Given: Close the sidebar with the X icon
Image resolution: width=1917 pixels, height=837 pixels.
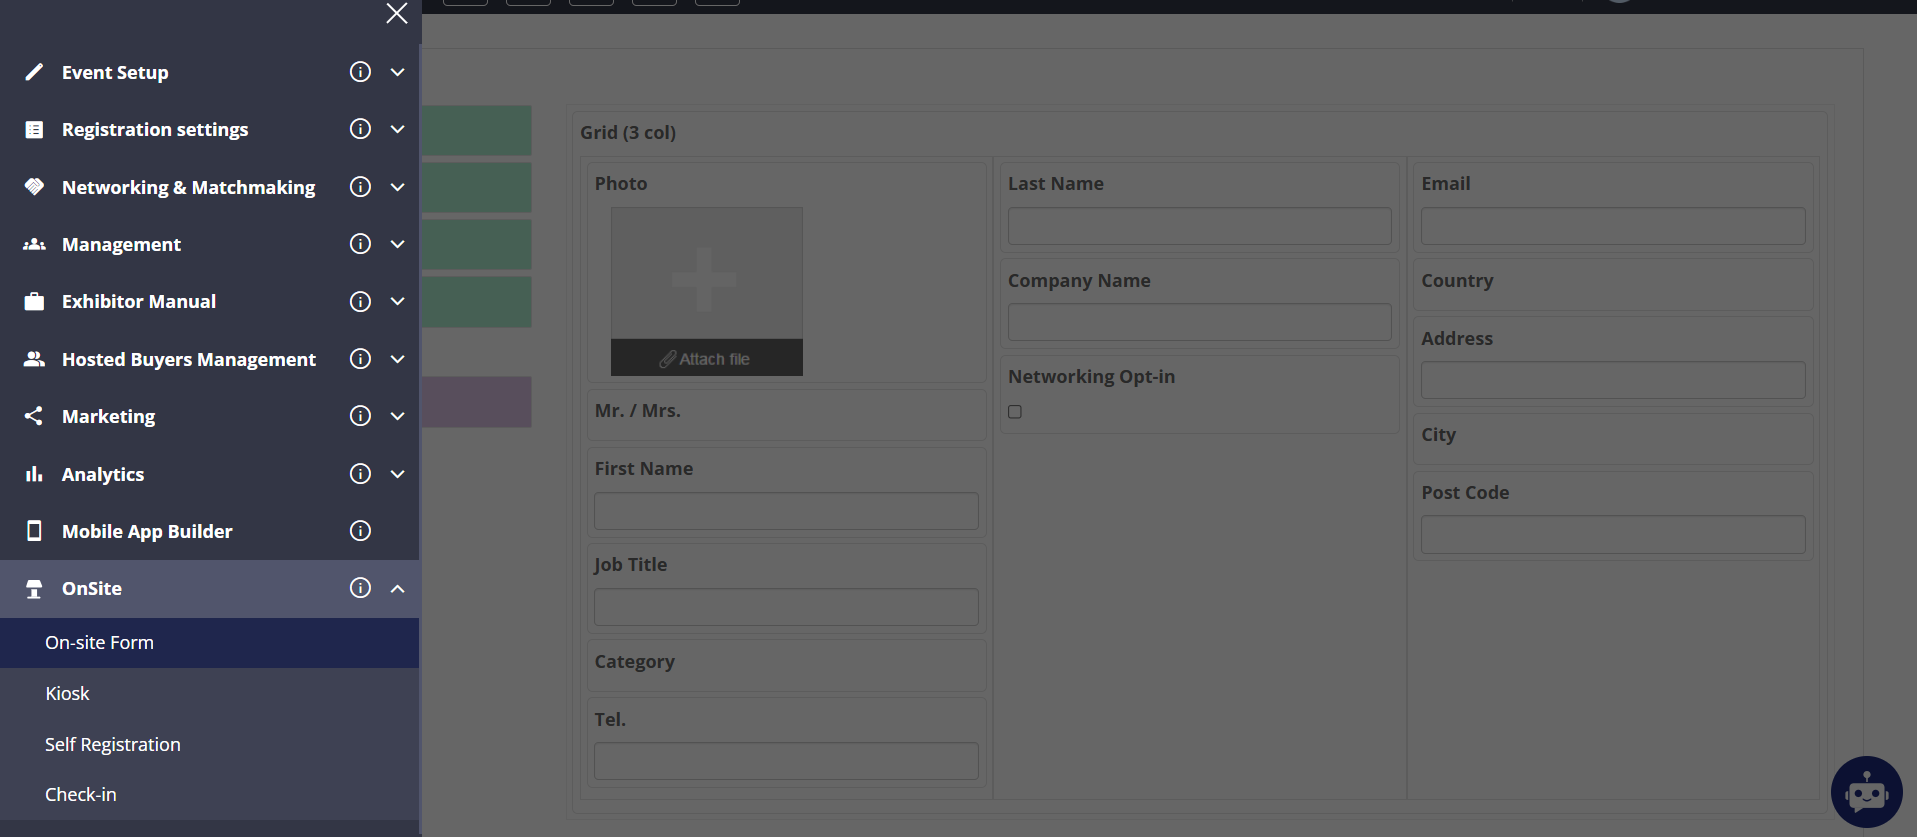Looking at the screenshot, I should coord(397,13).
